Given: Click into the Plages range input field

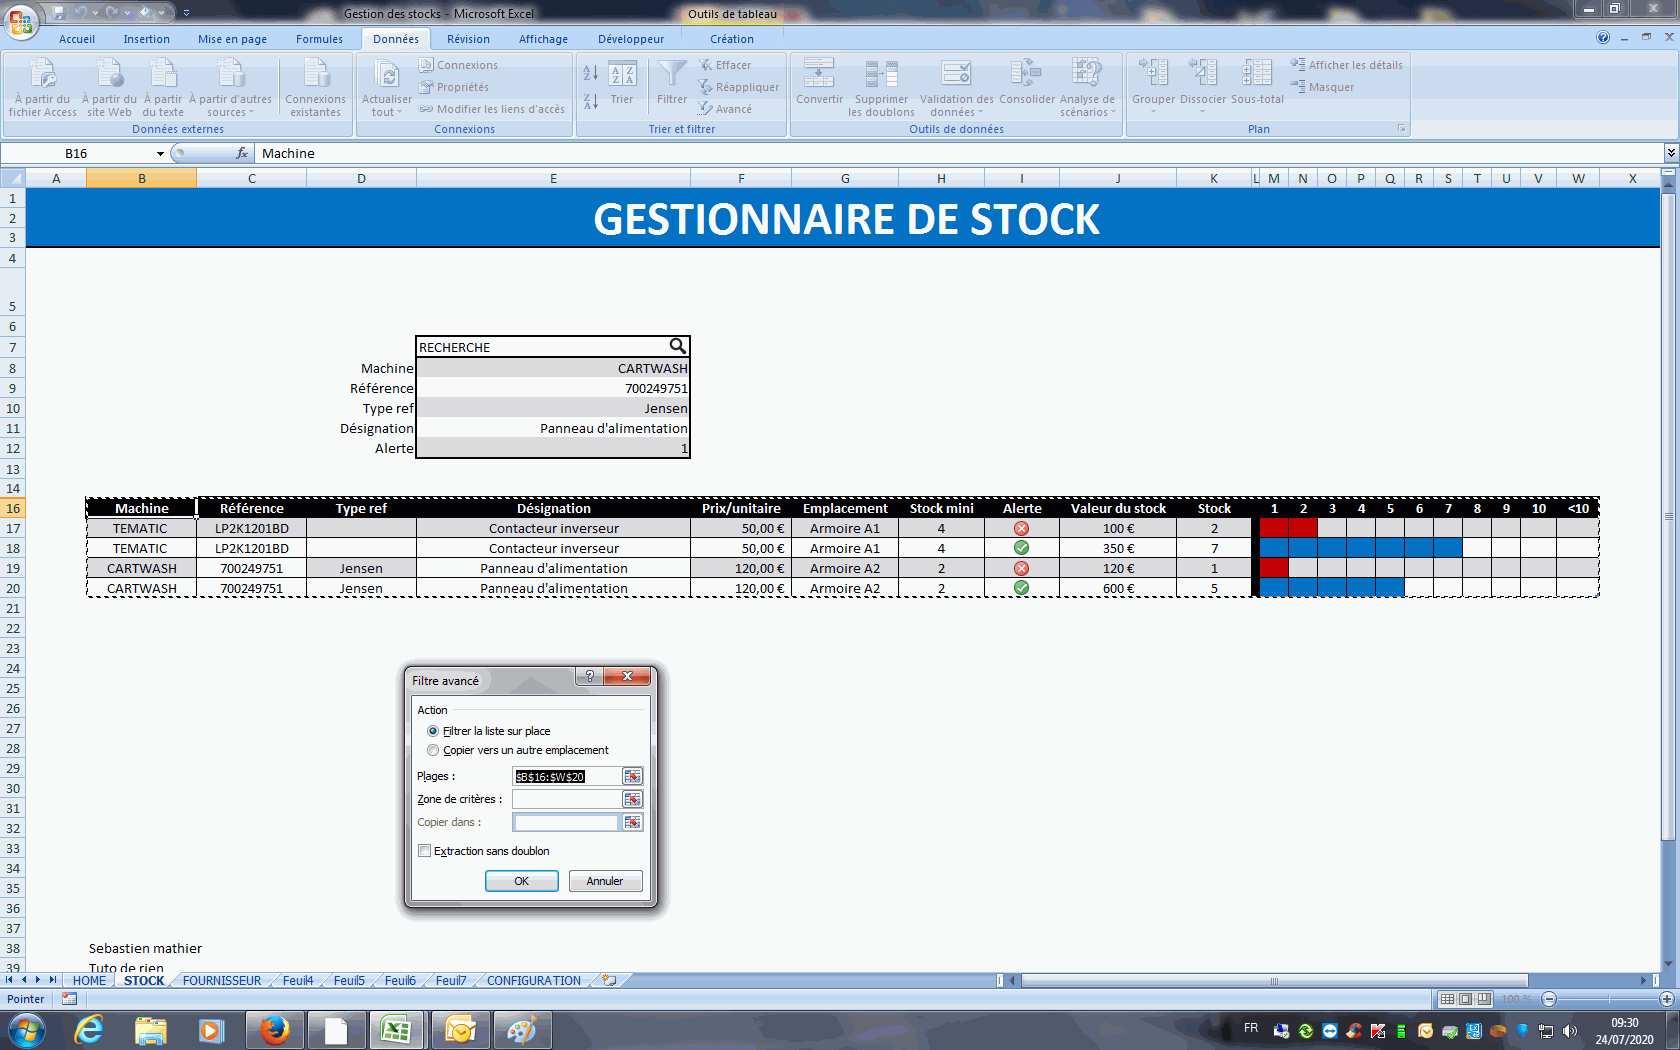Looking at the screenshot, I should point(567,776).
